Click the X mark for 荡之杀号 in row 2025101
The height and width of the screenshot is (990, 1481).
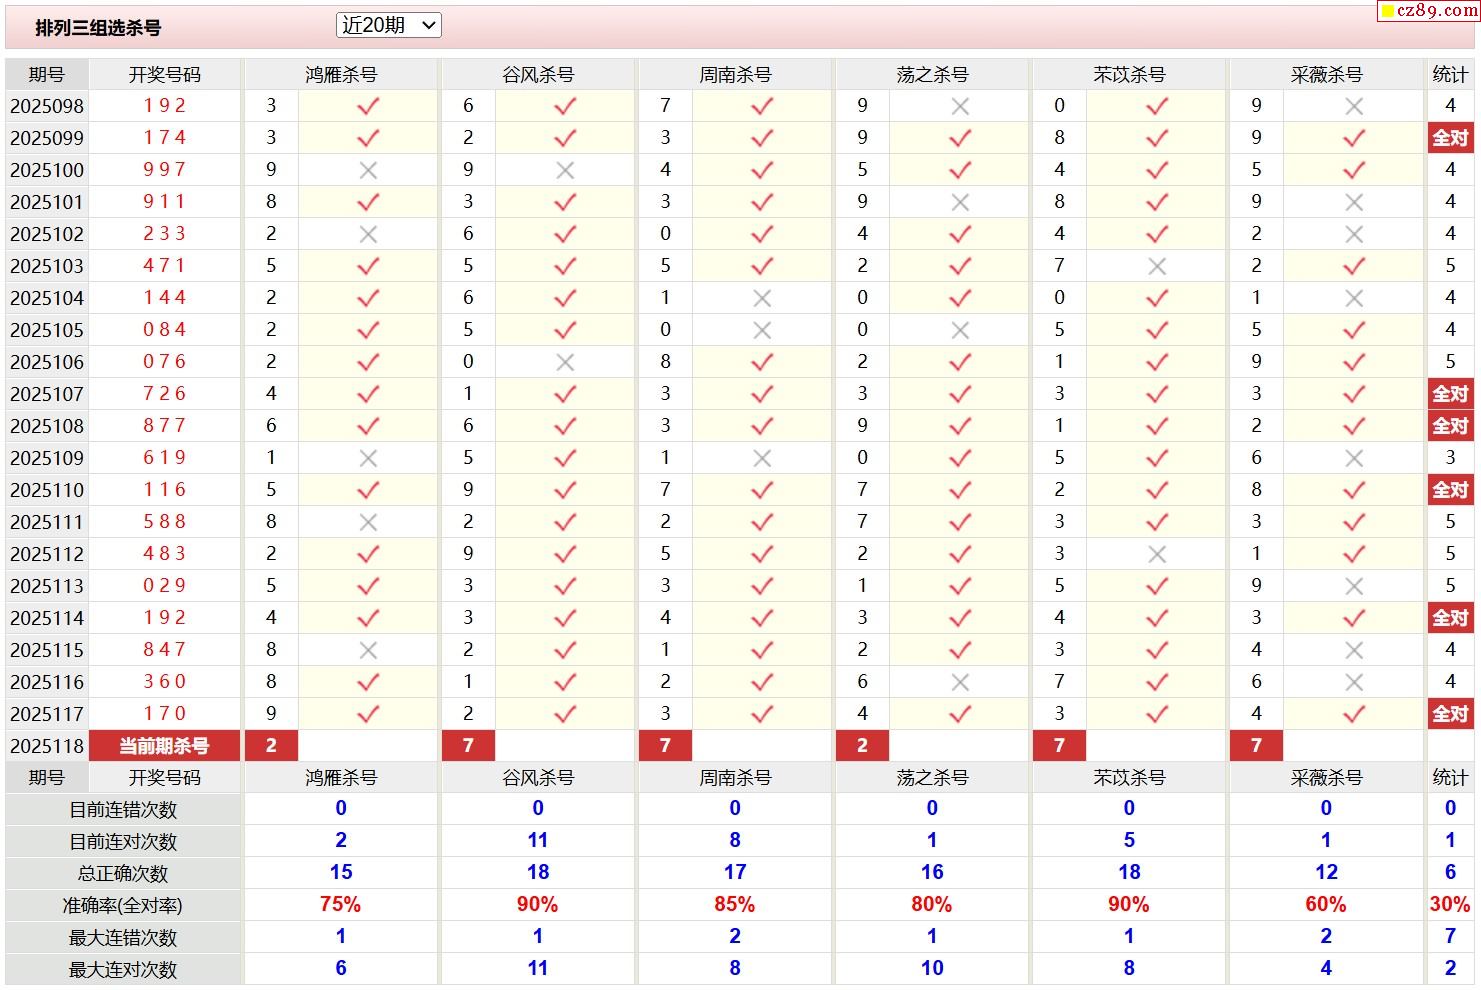tap(960, 202)
